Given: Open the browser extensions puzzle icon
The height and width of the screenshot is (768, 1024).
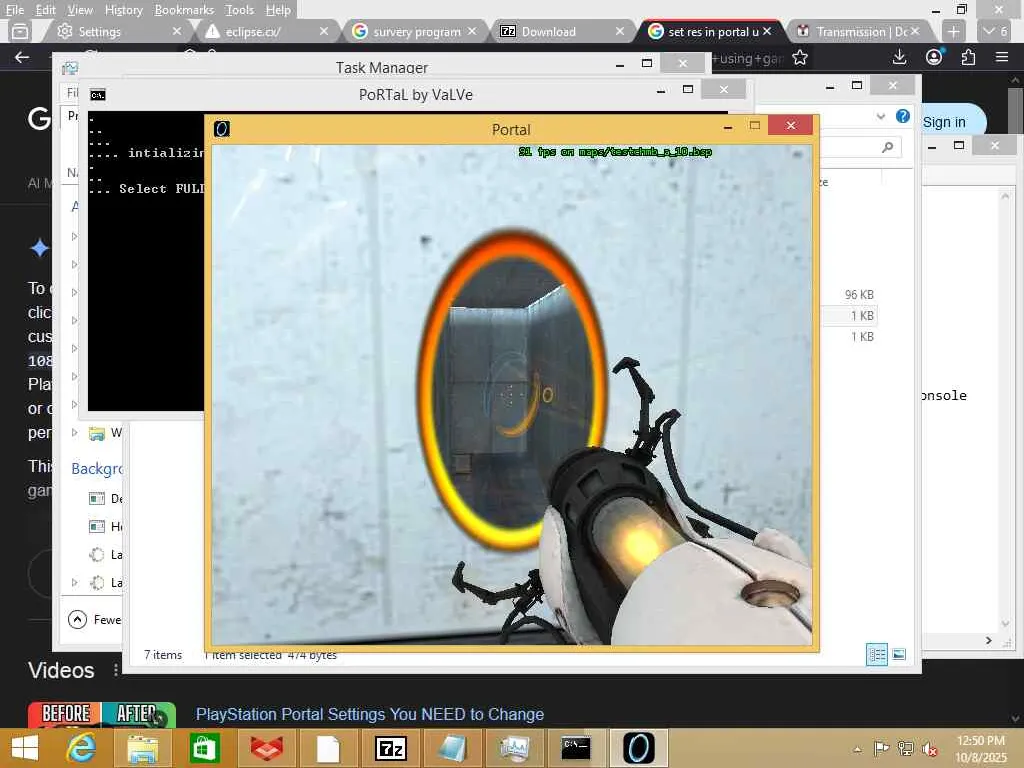Looking at the screenshot, I should (968, 57).
